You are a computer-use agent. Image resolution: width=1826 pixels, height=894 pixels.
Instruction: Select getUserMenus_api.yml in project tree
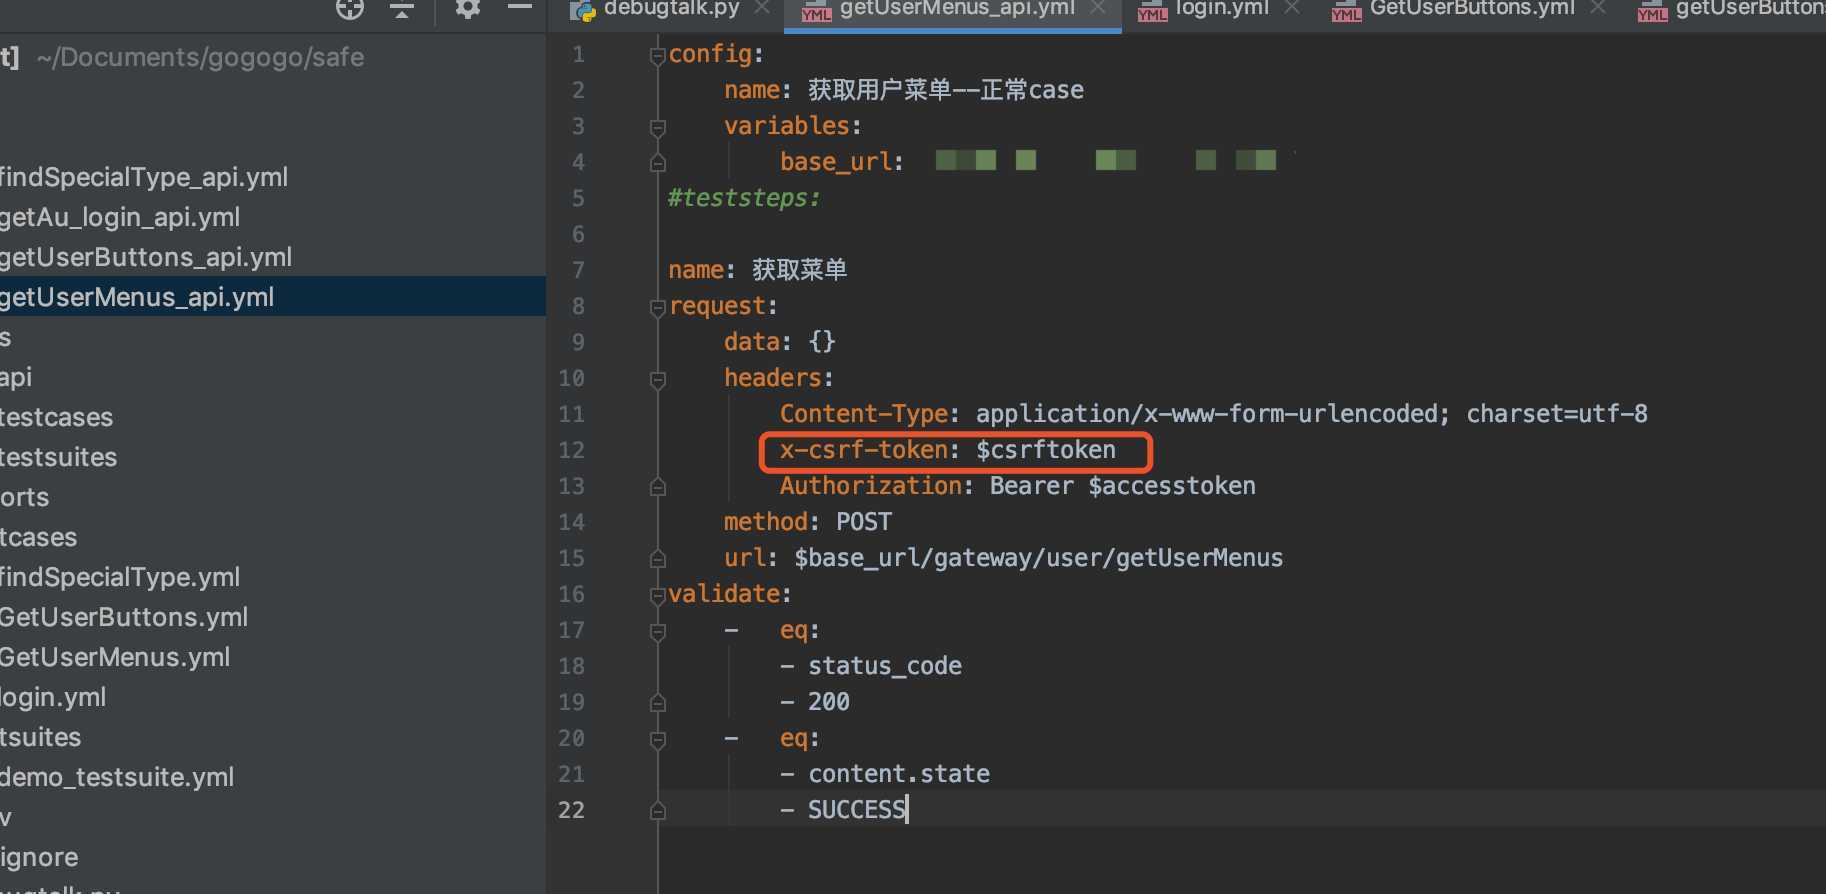pos(137,297)
